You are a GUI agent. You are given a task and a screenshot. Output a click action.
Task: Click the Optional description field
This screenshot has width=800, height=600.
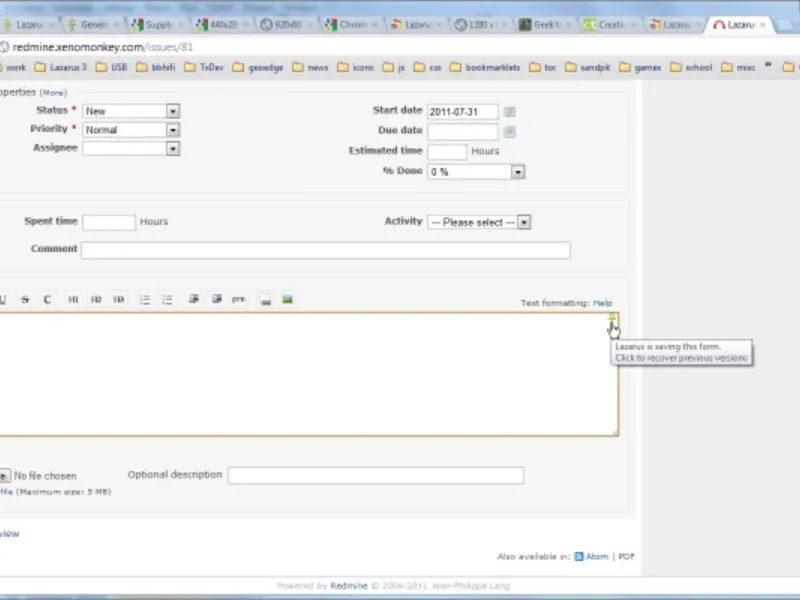coord(376,475)
